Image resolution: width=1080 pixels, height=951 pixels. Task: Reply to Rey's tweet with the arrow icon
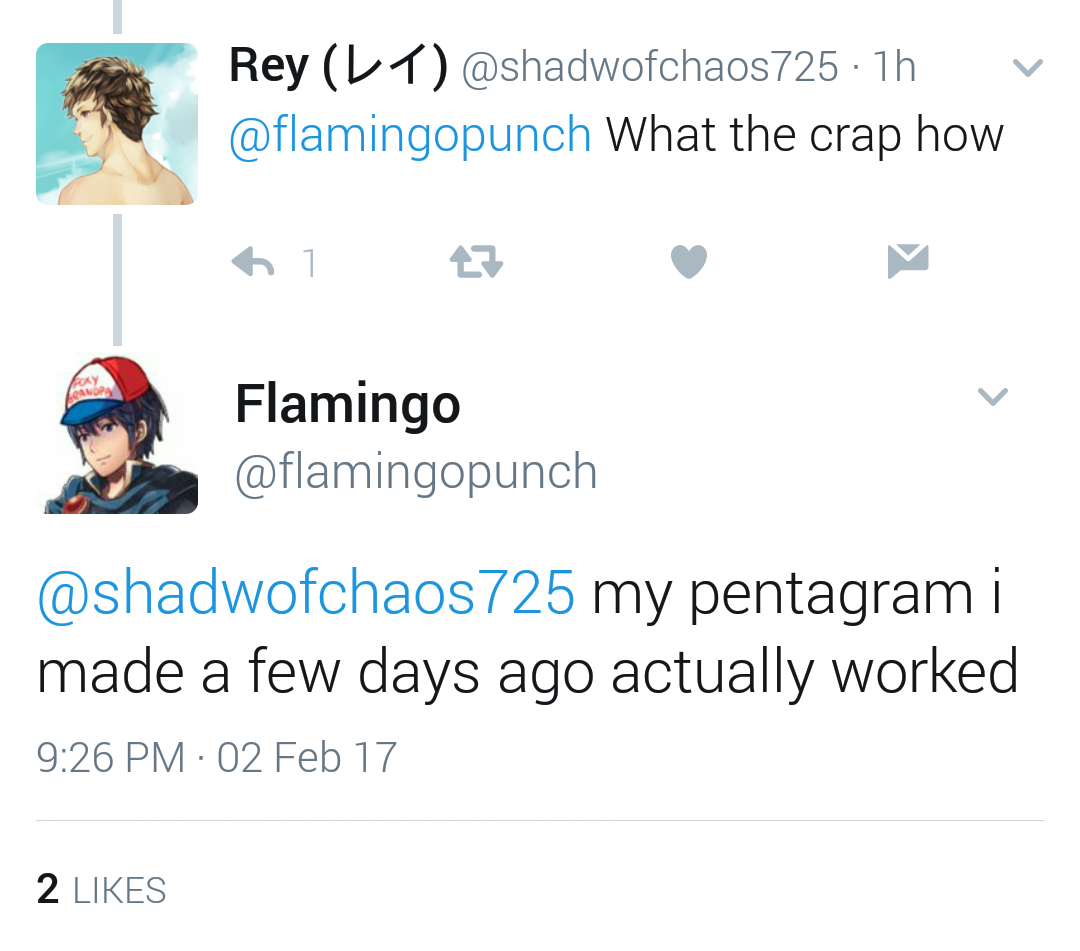coord(252,262)
